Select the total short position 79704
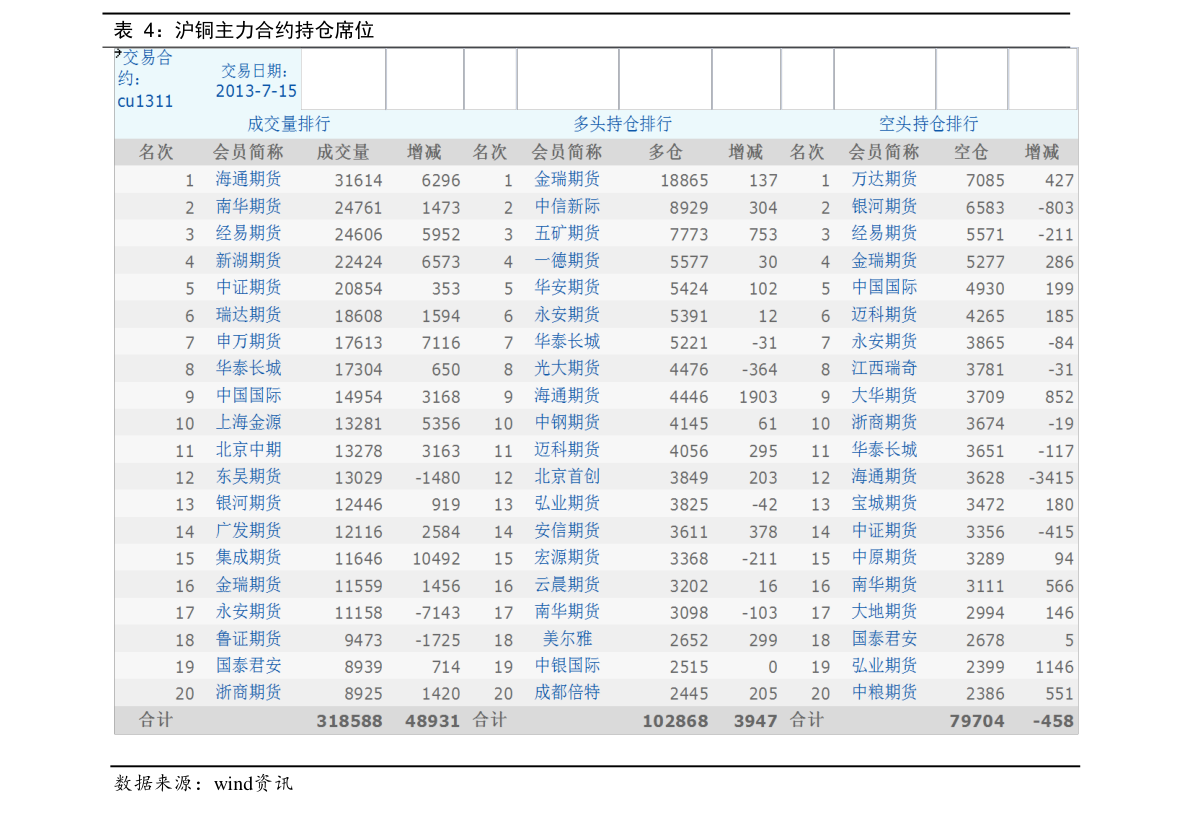The image size is (1191, 814). pos(977,721)
